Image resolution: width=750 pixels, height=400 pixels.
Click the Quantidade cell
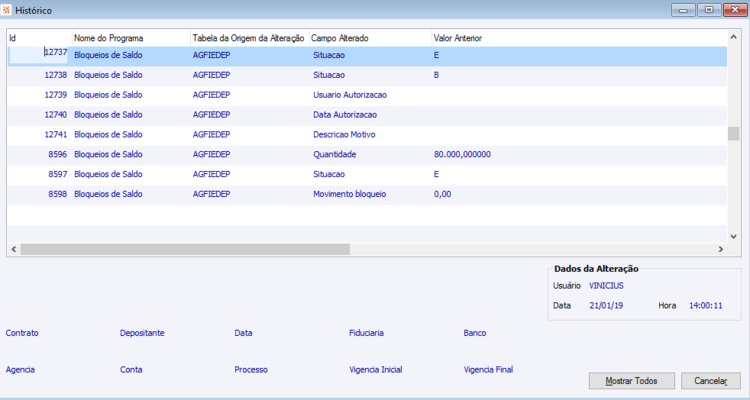335,155
